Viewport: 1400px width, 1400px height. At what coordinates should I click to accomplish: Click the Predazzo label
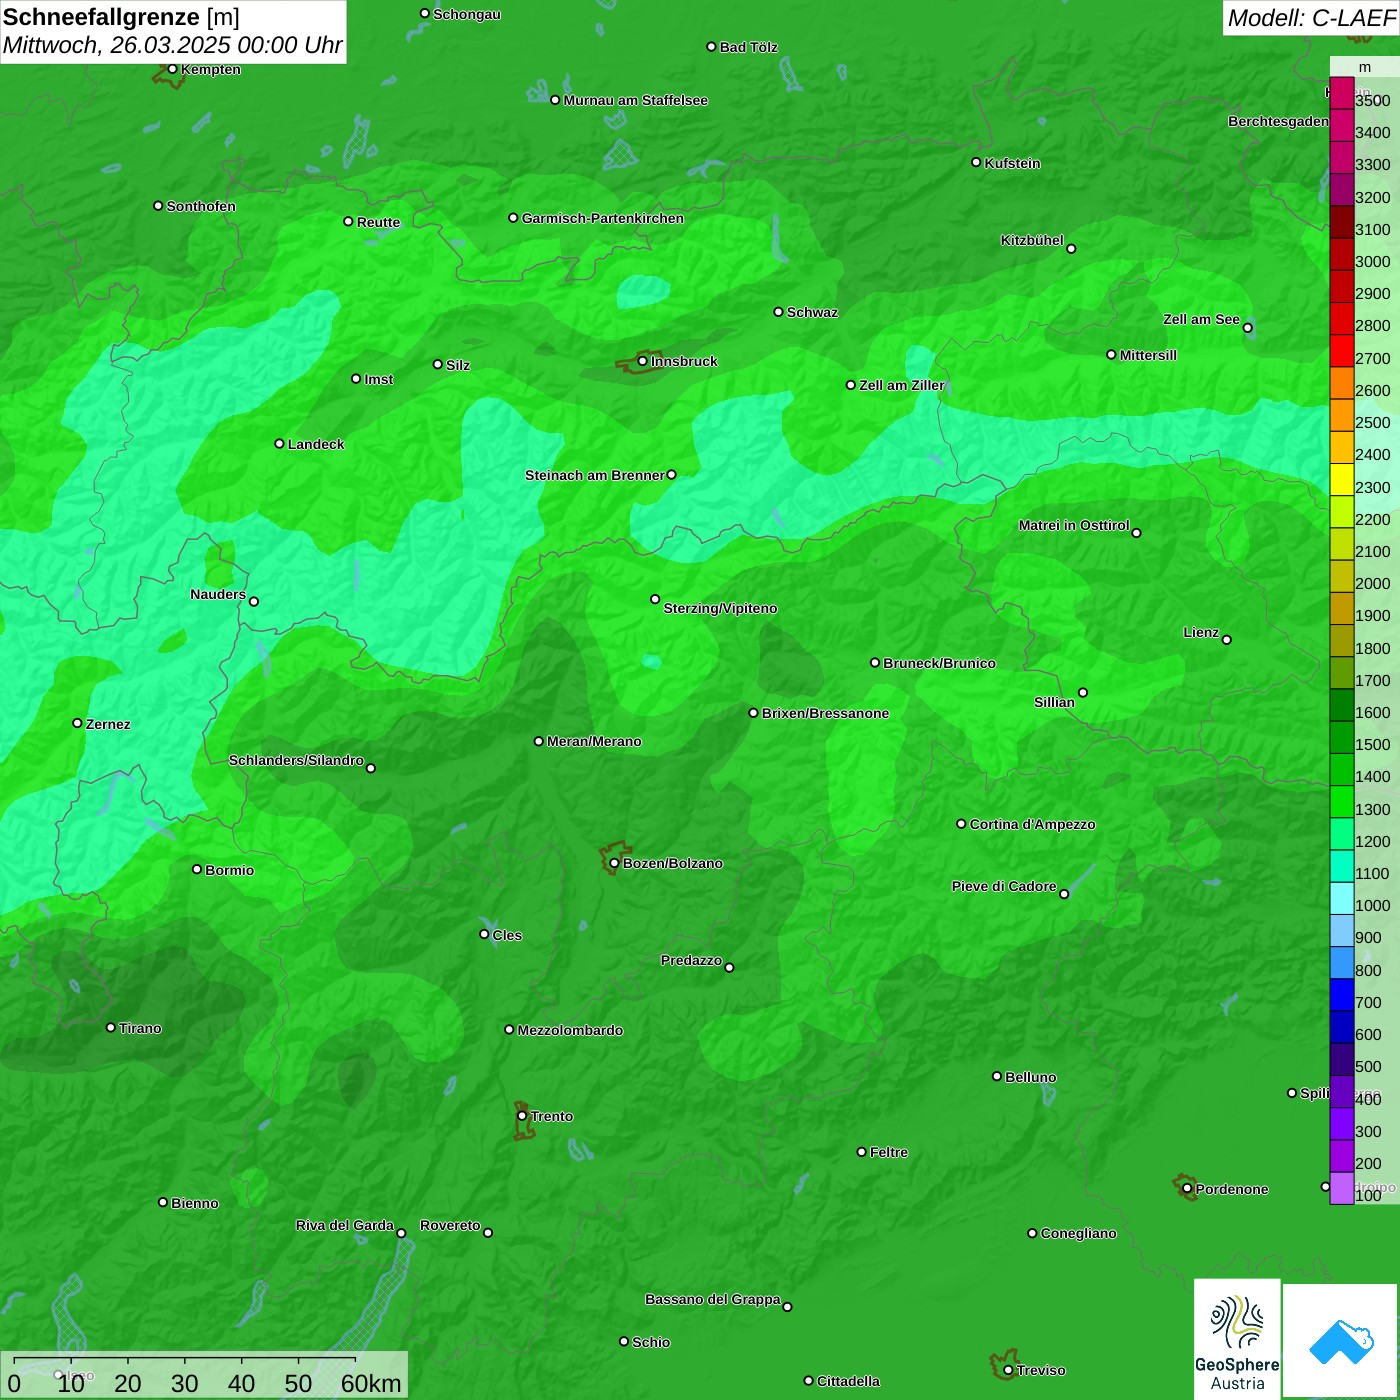(x=691, y=960)
